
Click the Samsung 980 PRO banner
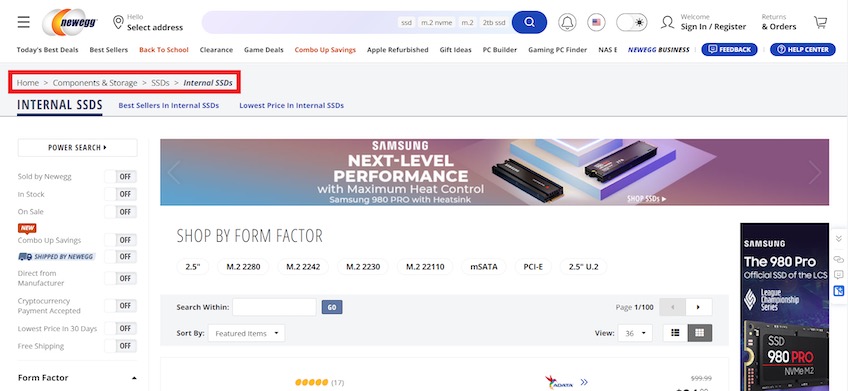[494, 172]
